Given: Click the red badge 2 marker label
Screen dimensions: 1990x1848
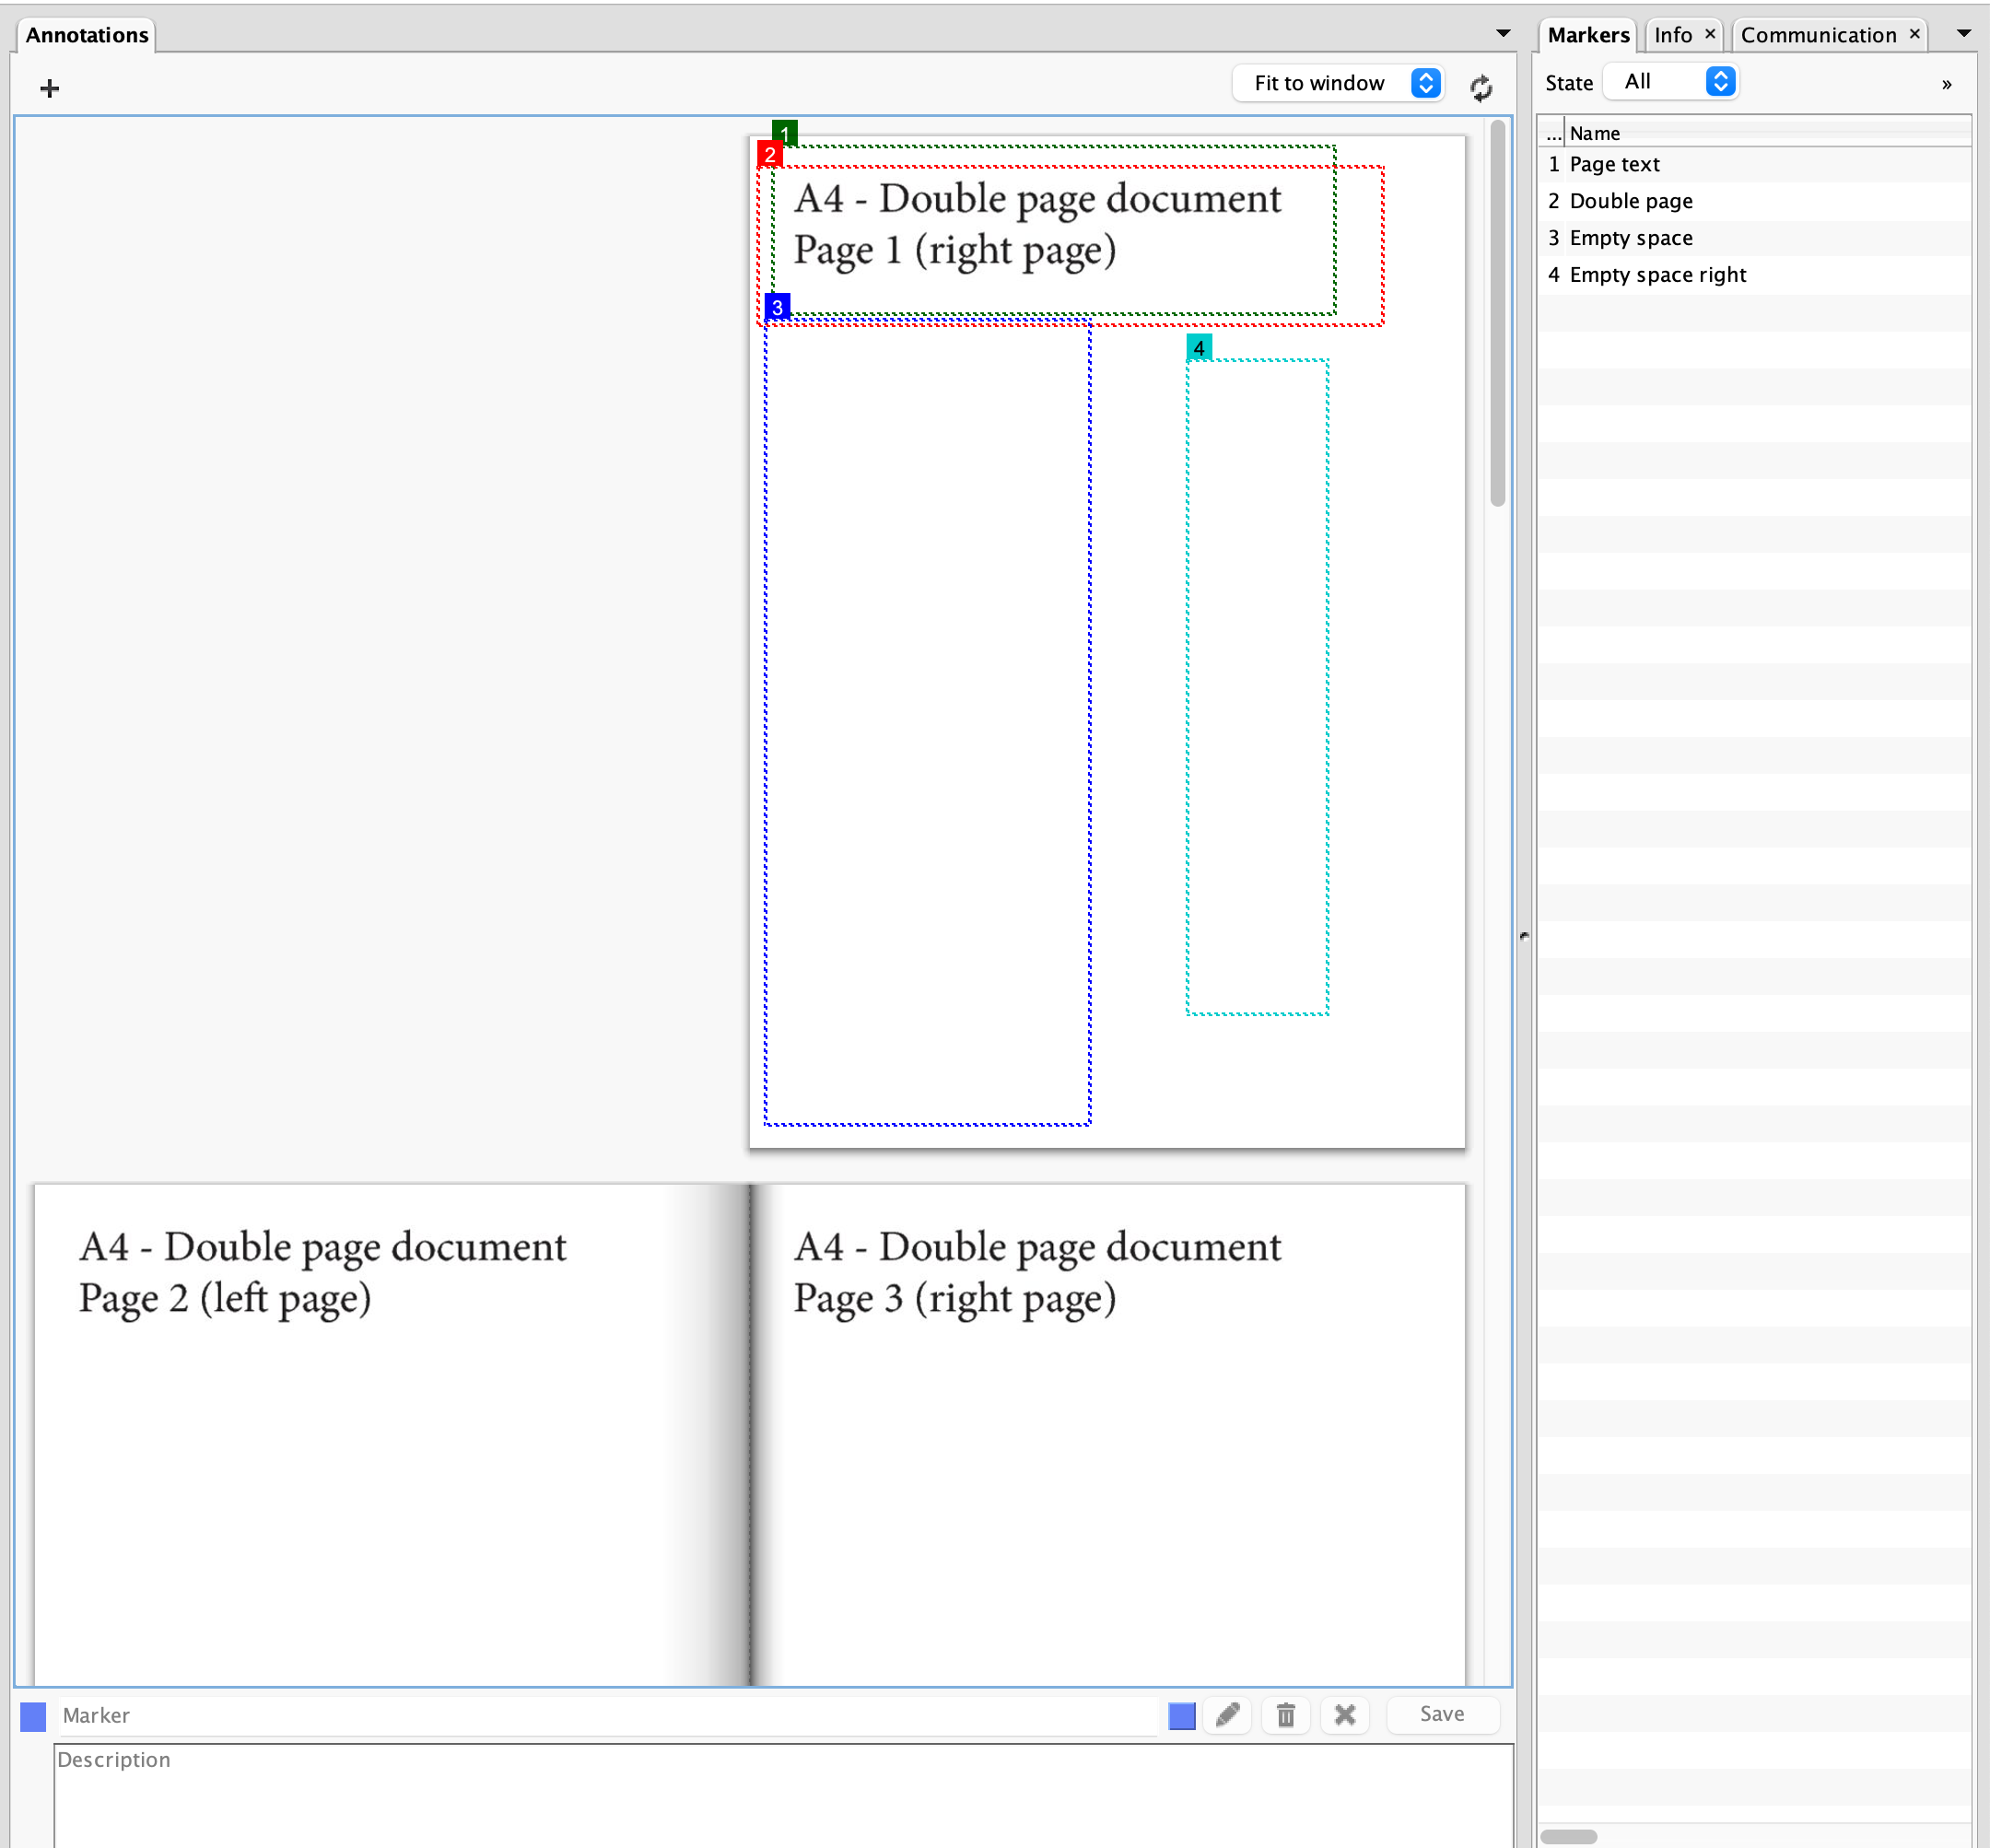Looking at the screenshot, I should 770,153.
